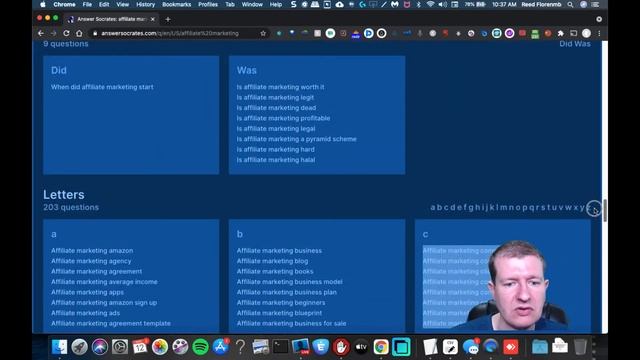This screenshot has height=360, width=640.
Task: Open Spotlight search in the menu bar
Action: point(570,4)
